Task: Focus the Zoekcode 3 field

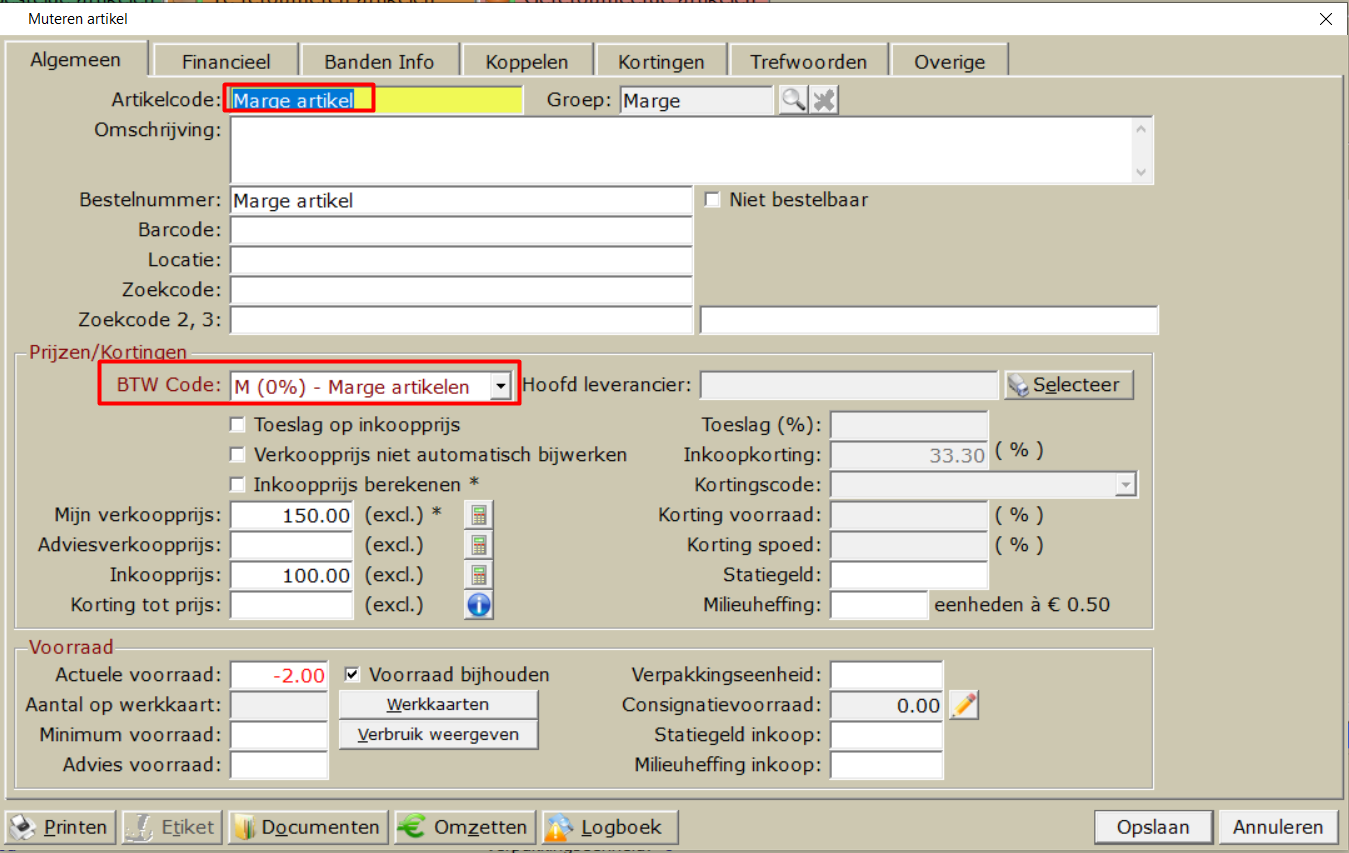Action: (x=929, y=320)
